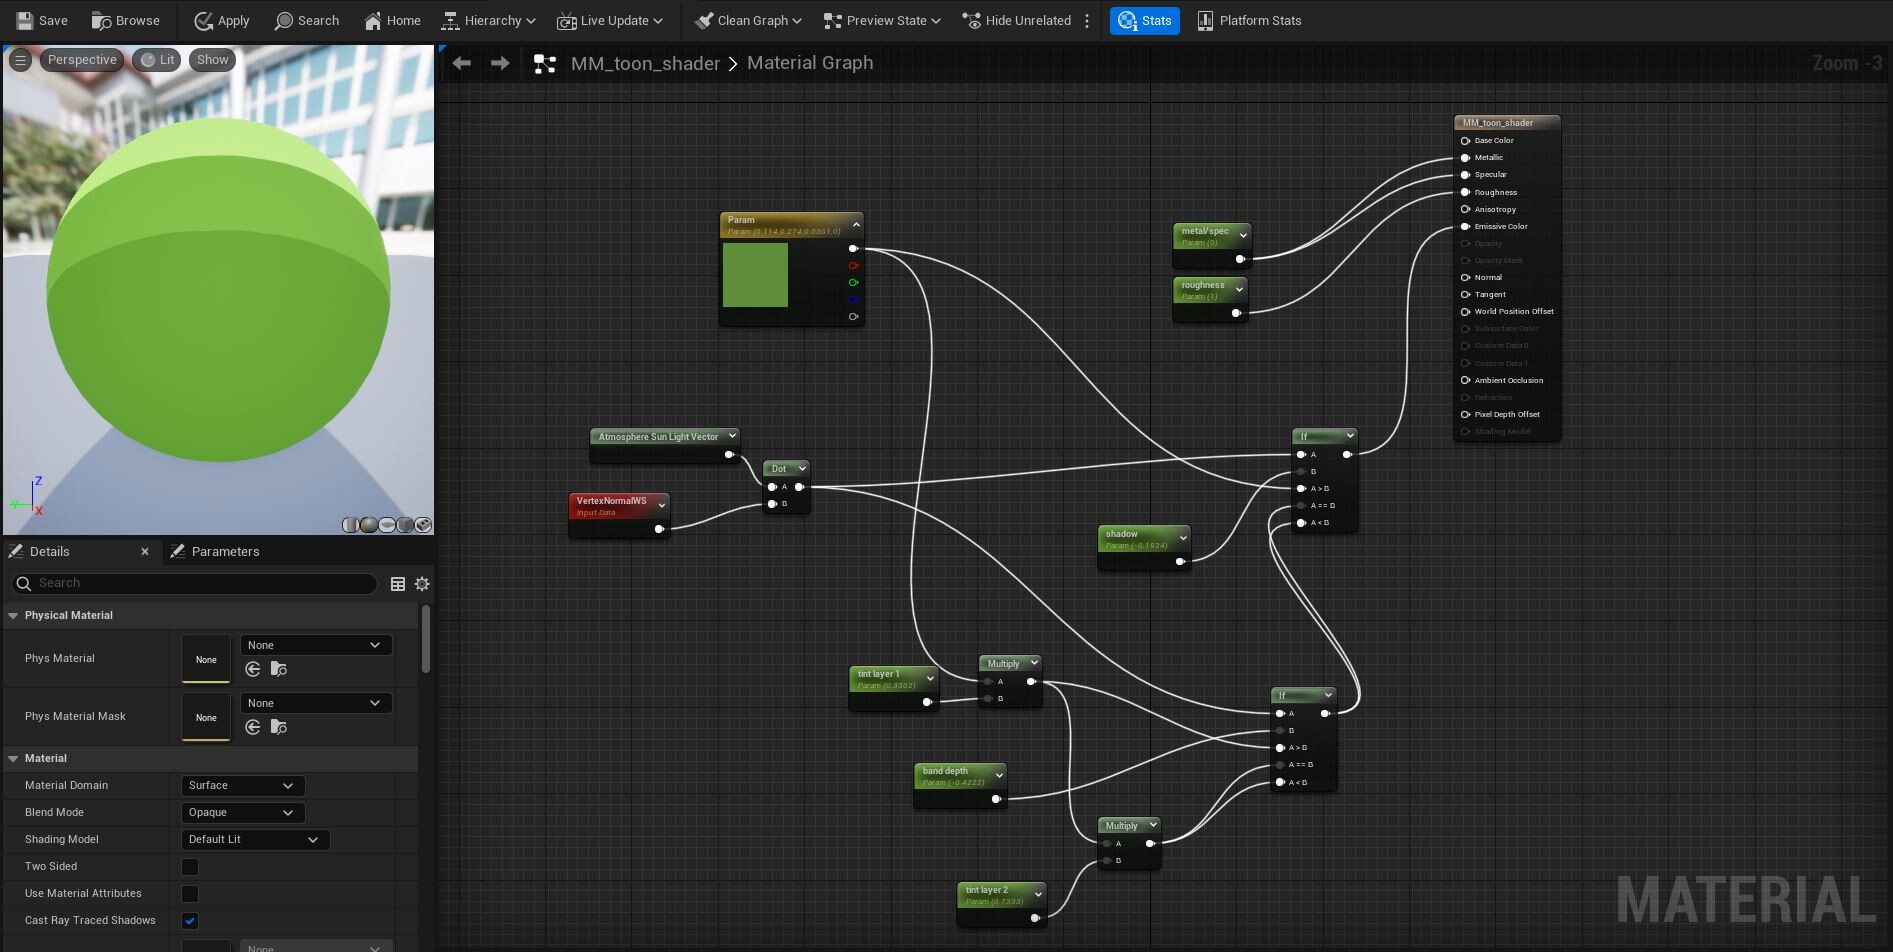Open the viewport hamburger menu
Image resolution: width=1893 pixels, height=952 pixels.
click(x=20, y=60)
